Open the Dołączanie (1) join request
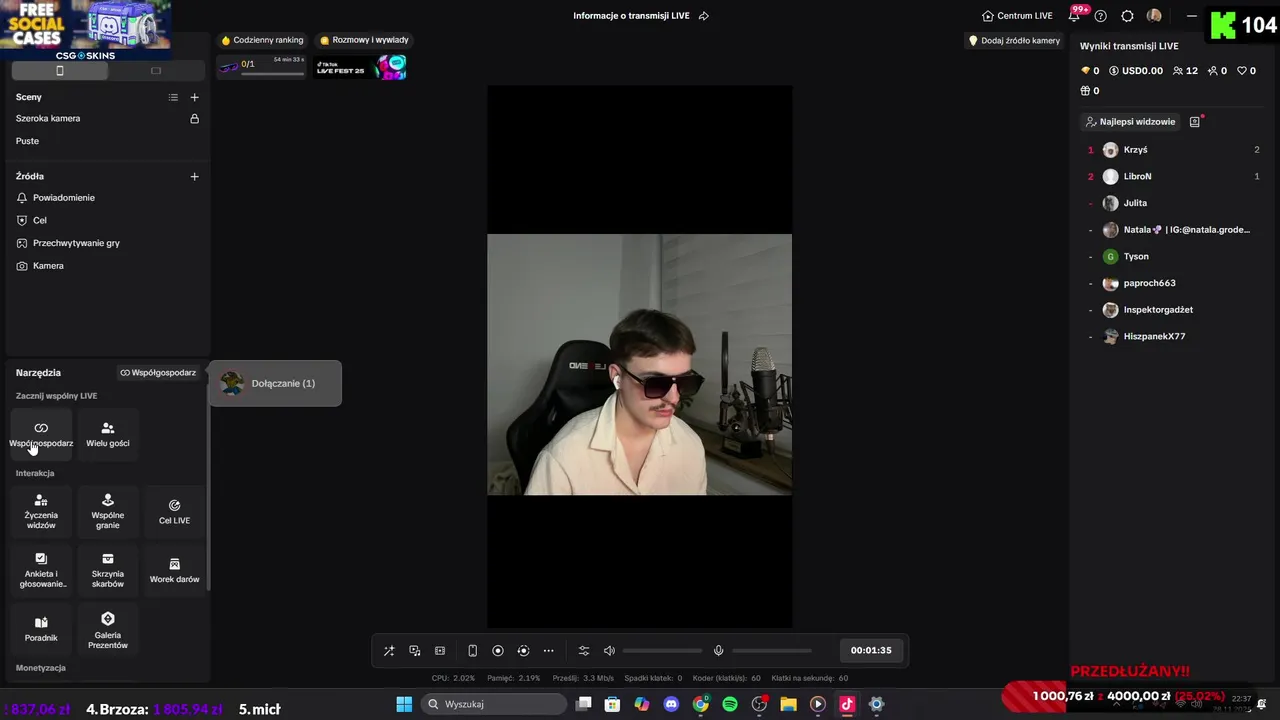The image size is (1280, 720). [x=275, y=383]
